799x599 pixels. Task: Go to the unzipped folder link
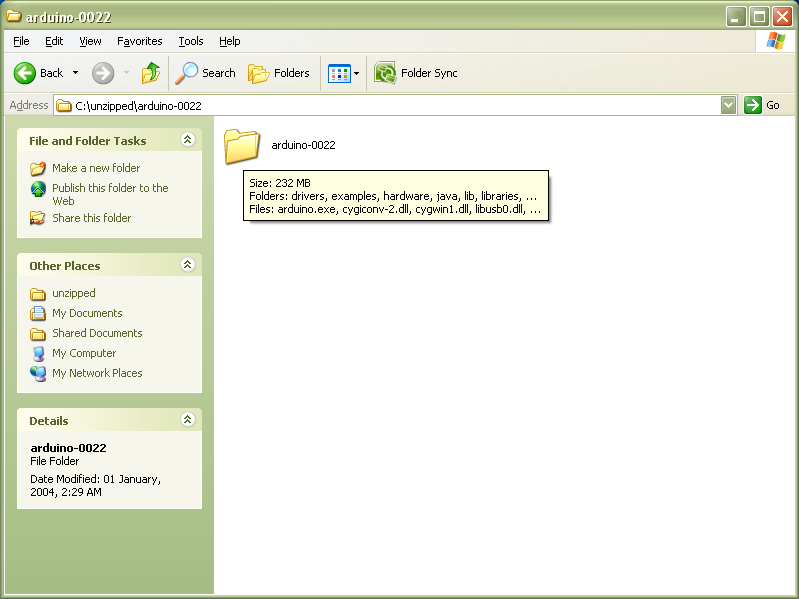coord(73,293)
